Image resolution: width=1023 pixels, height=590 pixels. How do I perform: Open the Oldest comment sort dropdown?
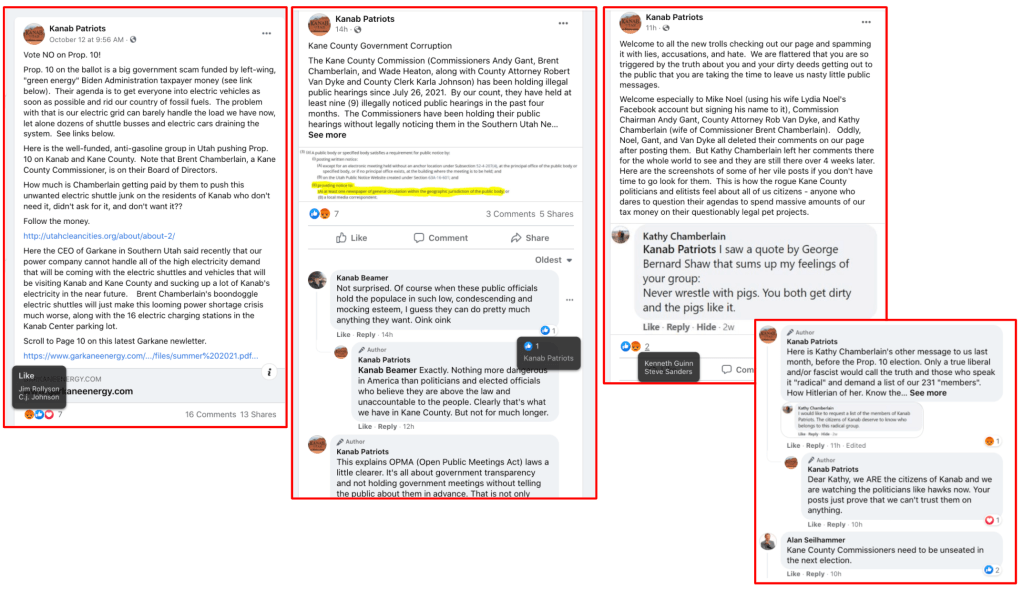[553, 260]
